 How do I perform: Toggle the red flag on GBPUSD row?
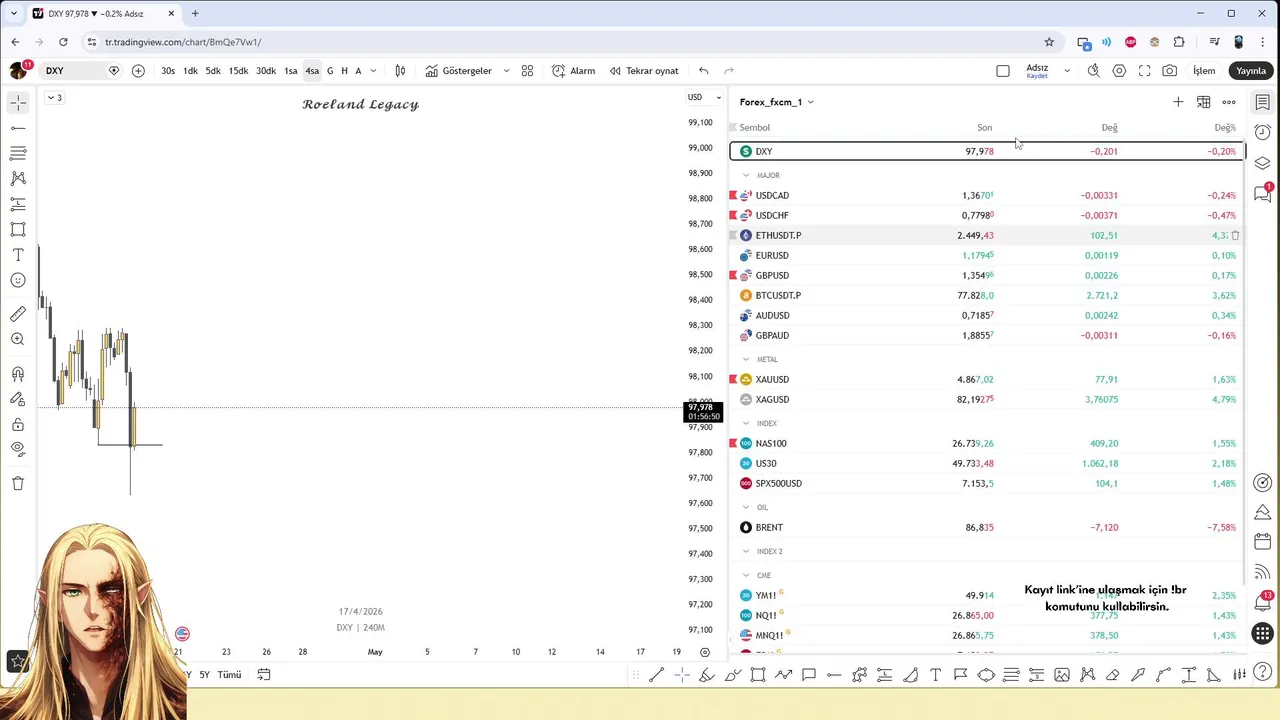733,275
